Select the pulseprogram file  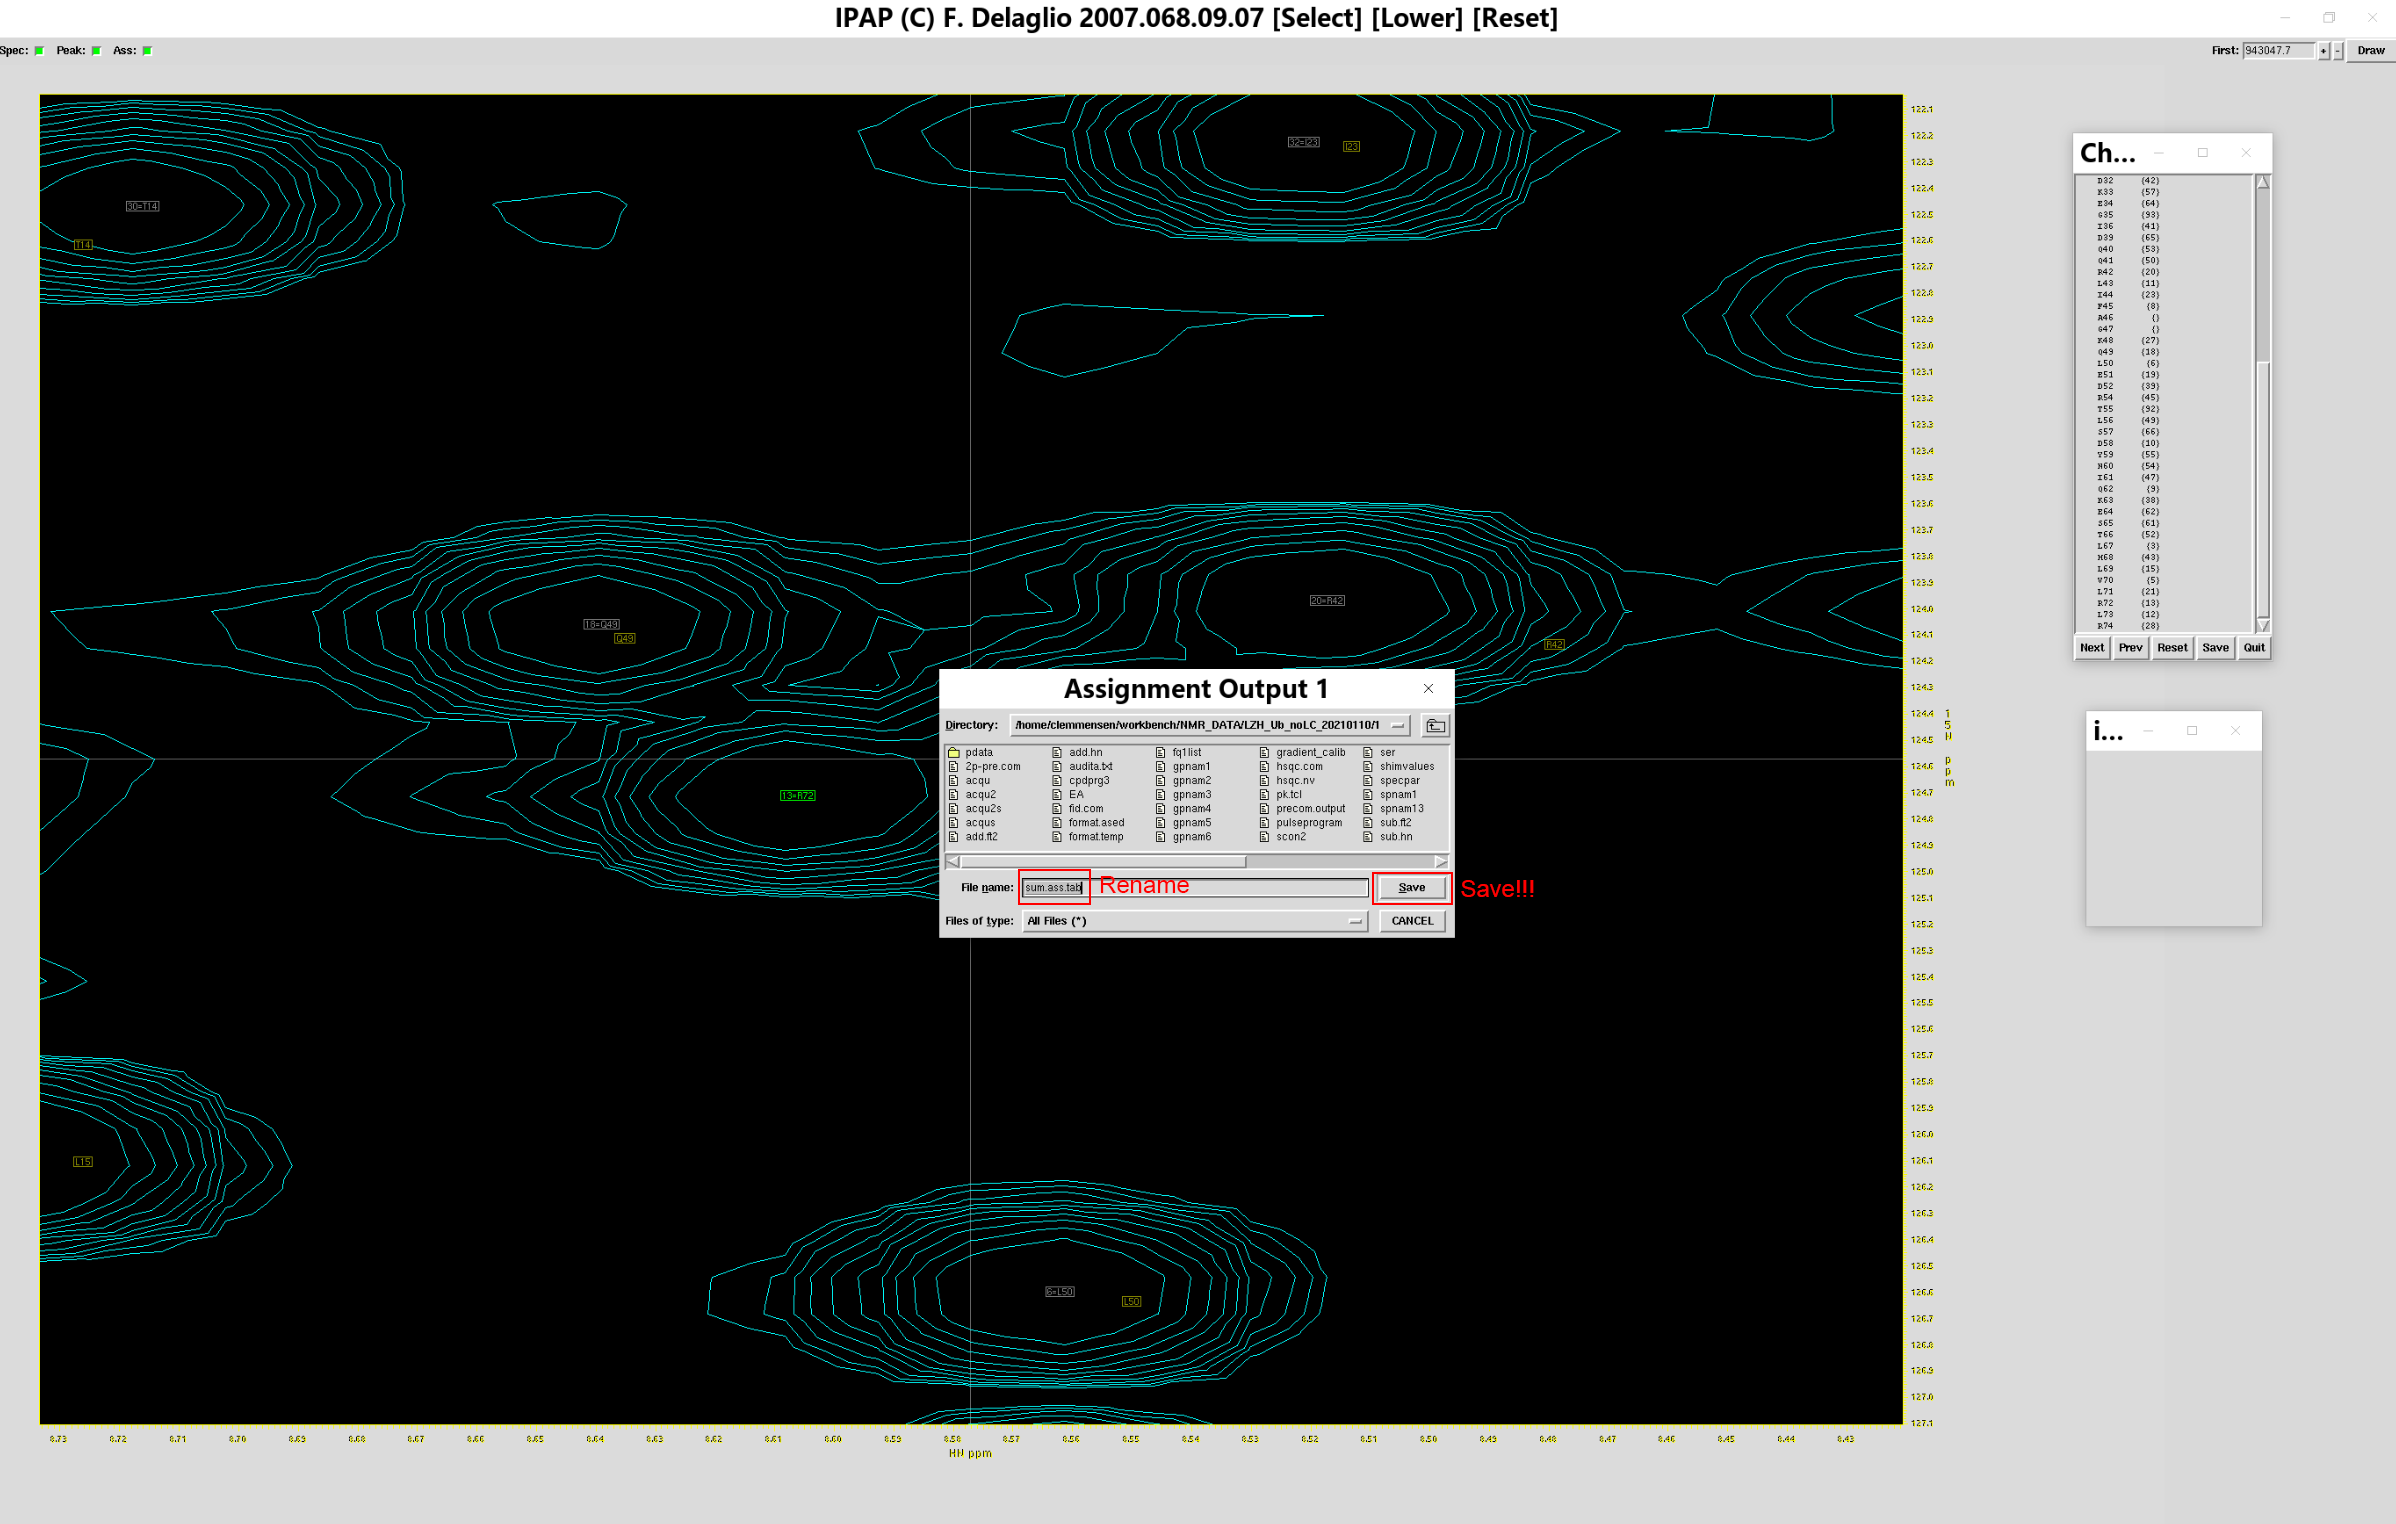tap(1309, 822)
